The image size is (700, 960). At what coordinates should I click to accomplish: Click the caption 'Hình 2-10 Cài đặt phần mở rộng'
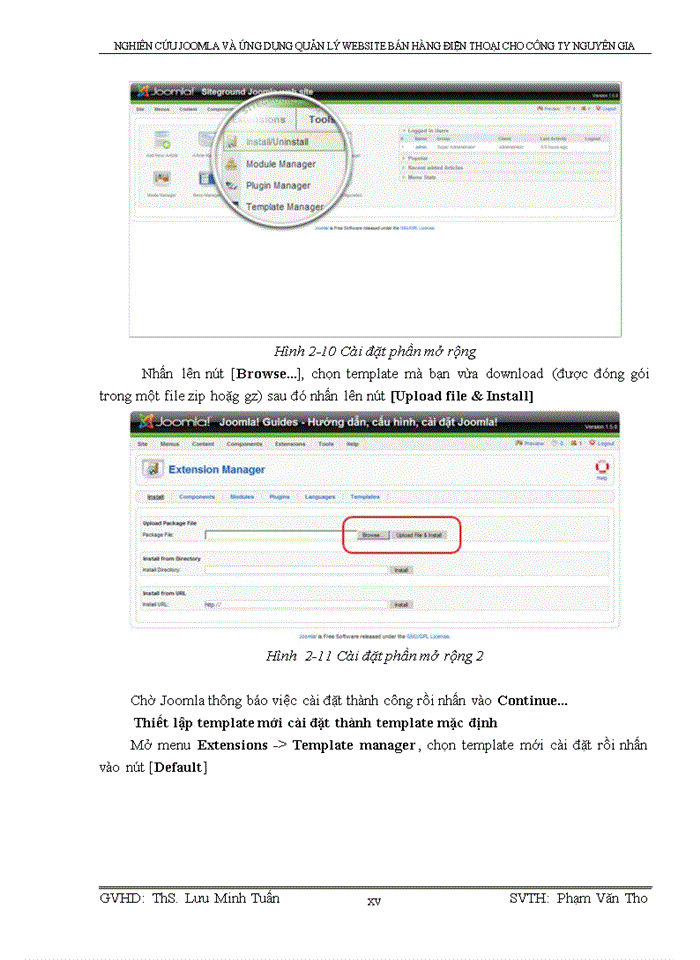tap(375, 351)
